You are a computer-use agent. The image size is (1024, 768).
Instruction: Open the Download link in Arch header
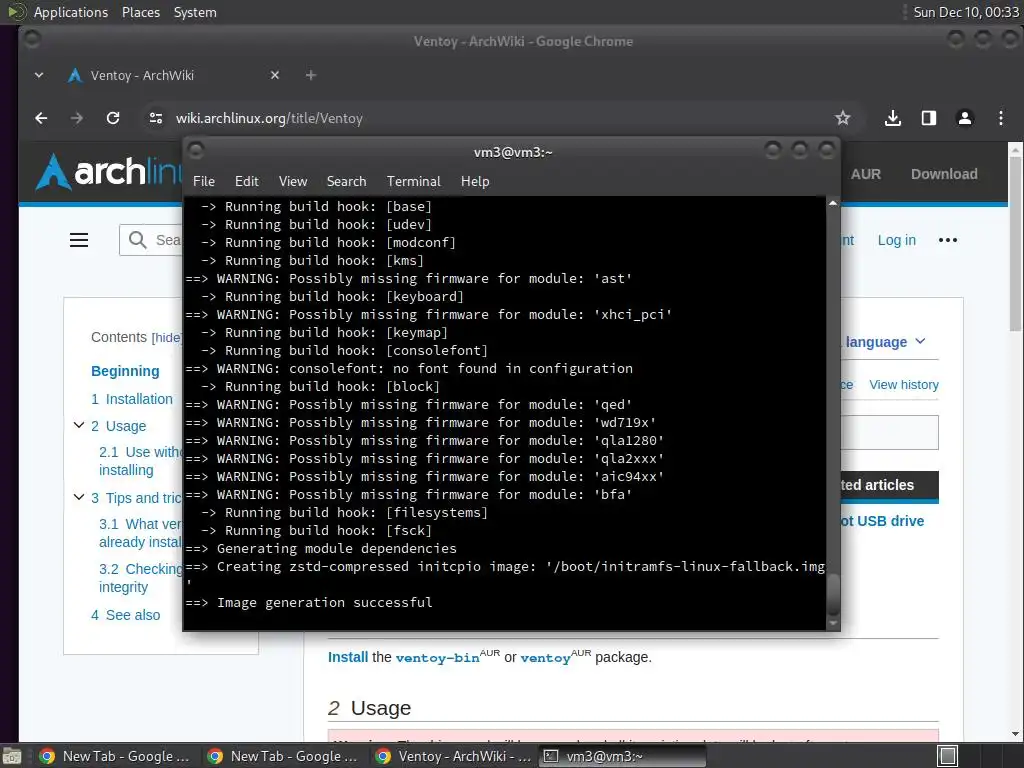click(x=944, y=174)
